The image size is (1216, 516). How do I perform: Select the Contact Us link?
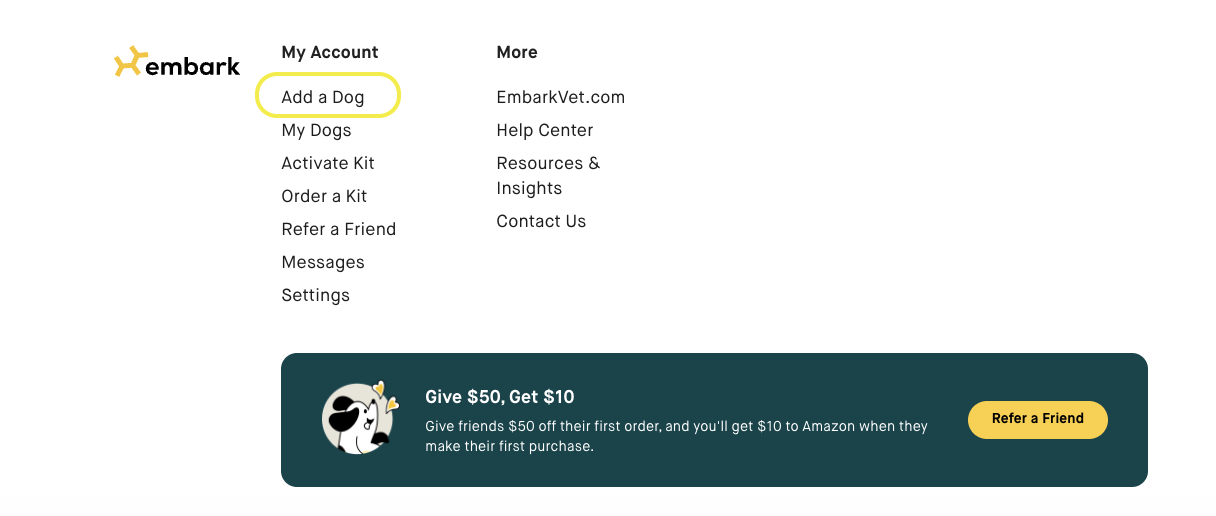pos(541,221)
